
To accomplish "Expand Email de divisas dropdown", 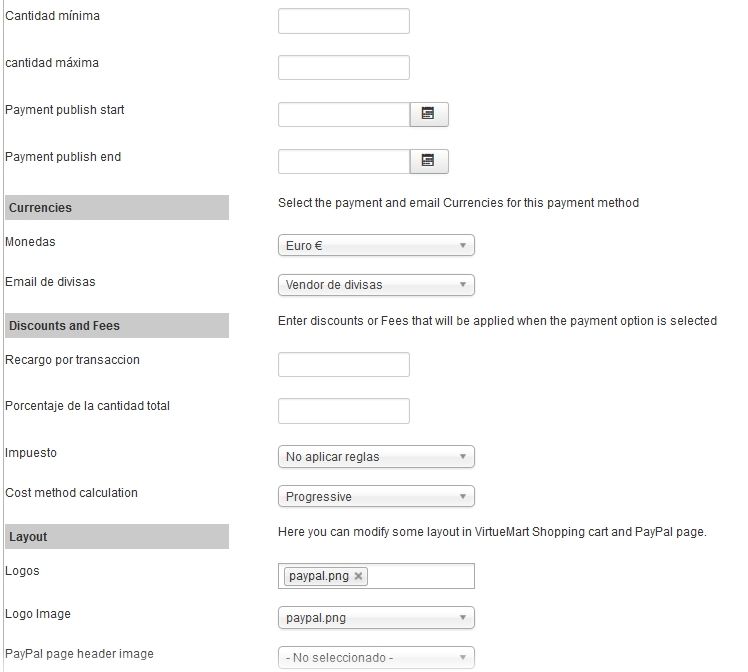I will point(376,285).
